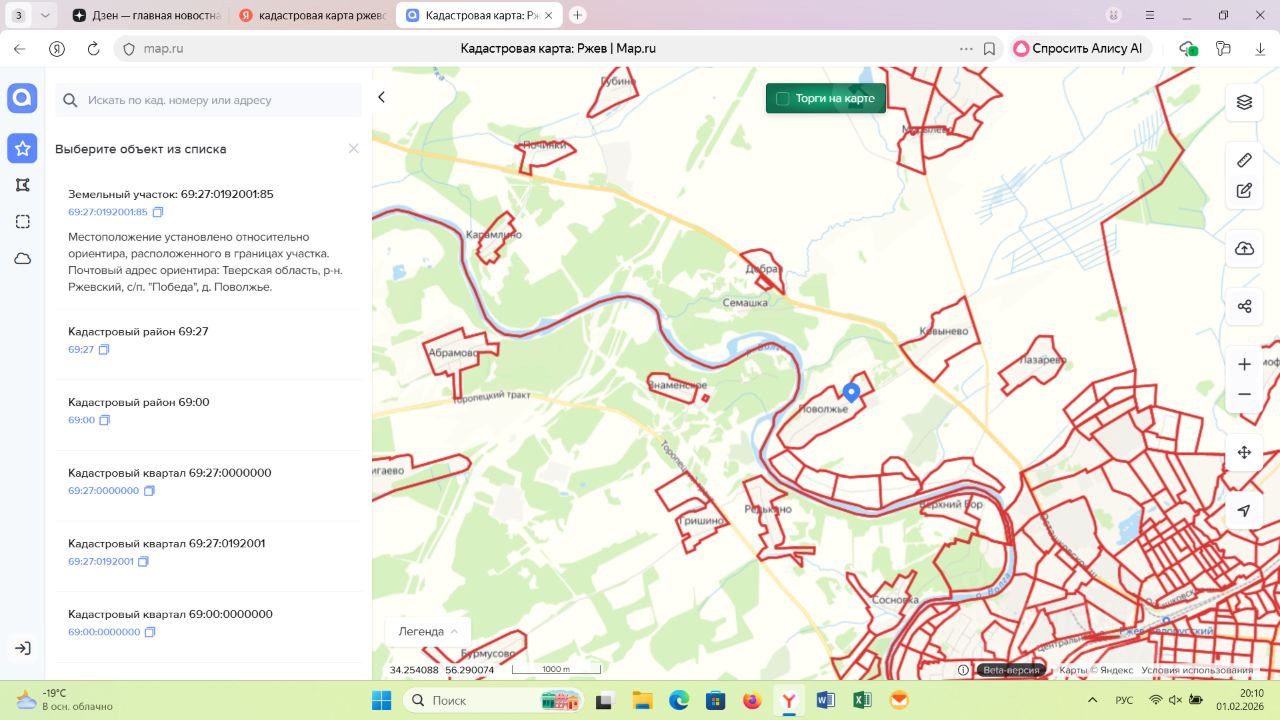Copy cadastral number 69:27:0192001:85
The width and height of the screenshot is (1280, 720).
[x=158, y=212]
